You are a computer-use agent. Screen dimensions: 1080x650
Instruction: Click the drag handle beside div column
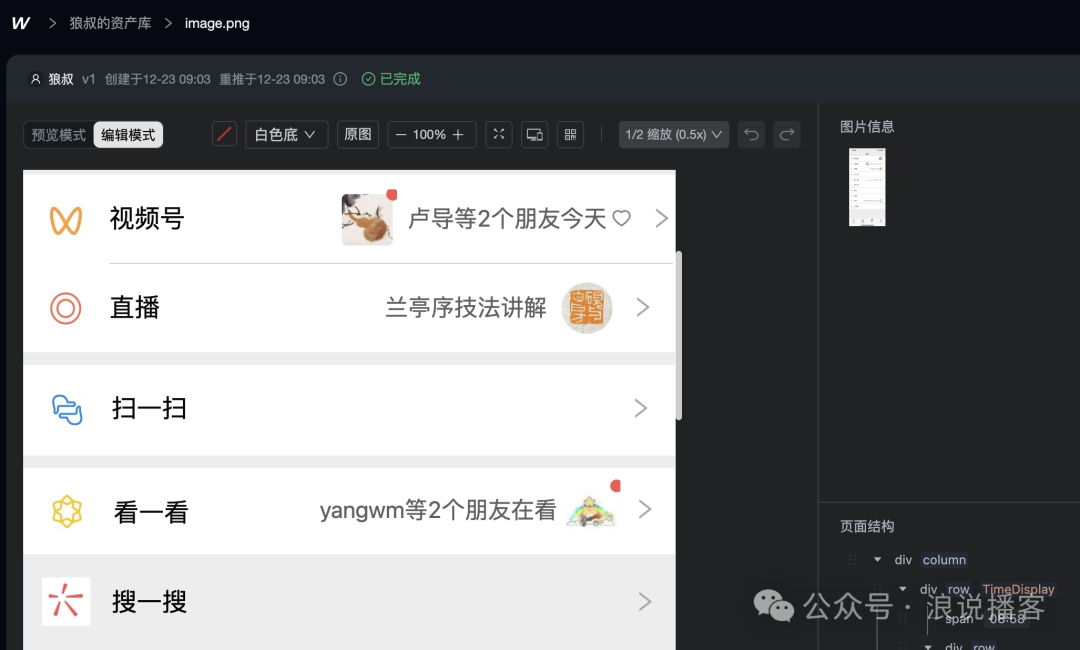pos(853,560)
